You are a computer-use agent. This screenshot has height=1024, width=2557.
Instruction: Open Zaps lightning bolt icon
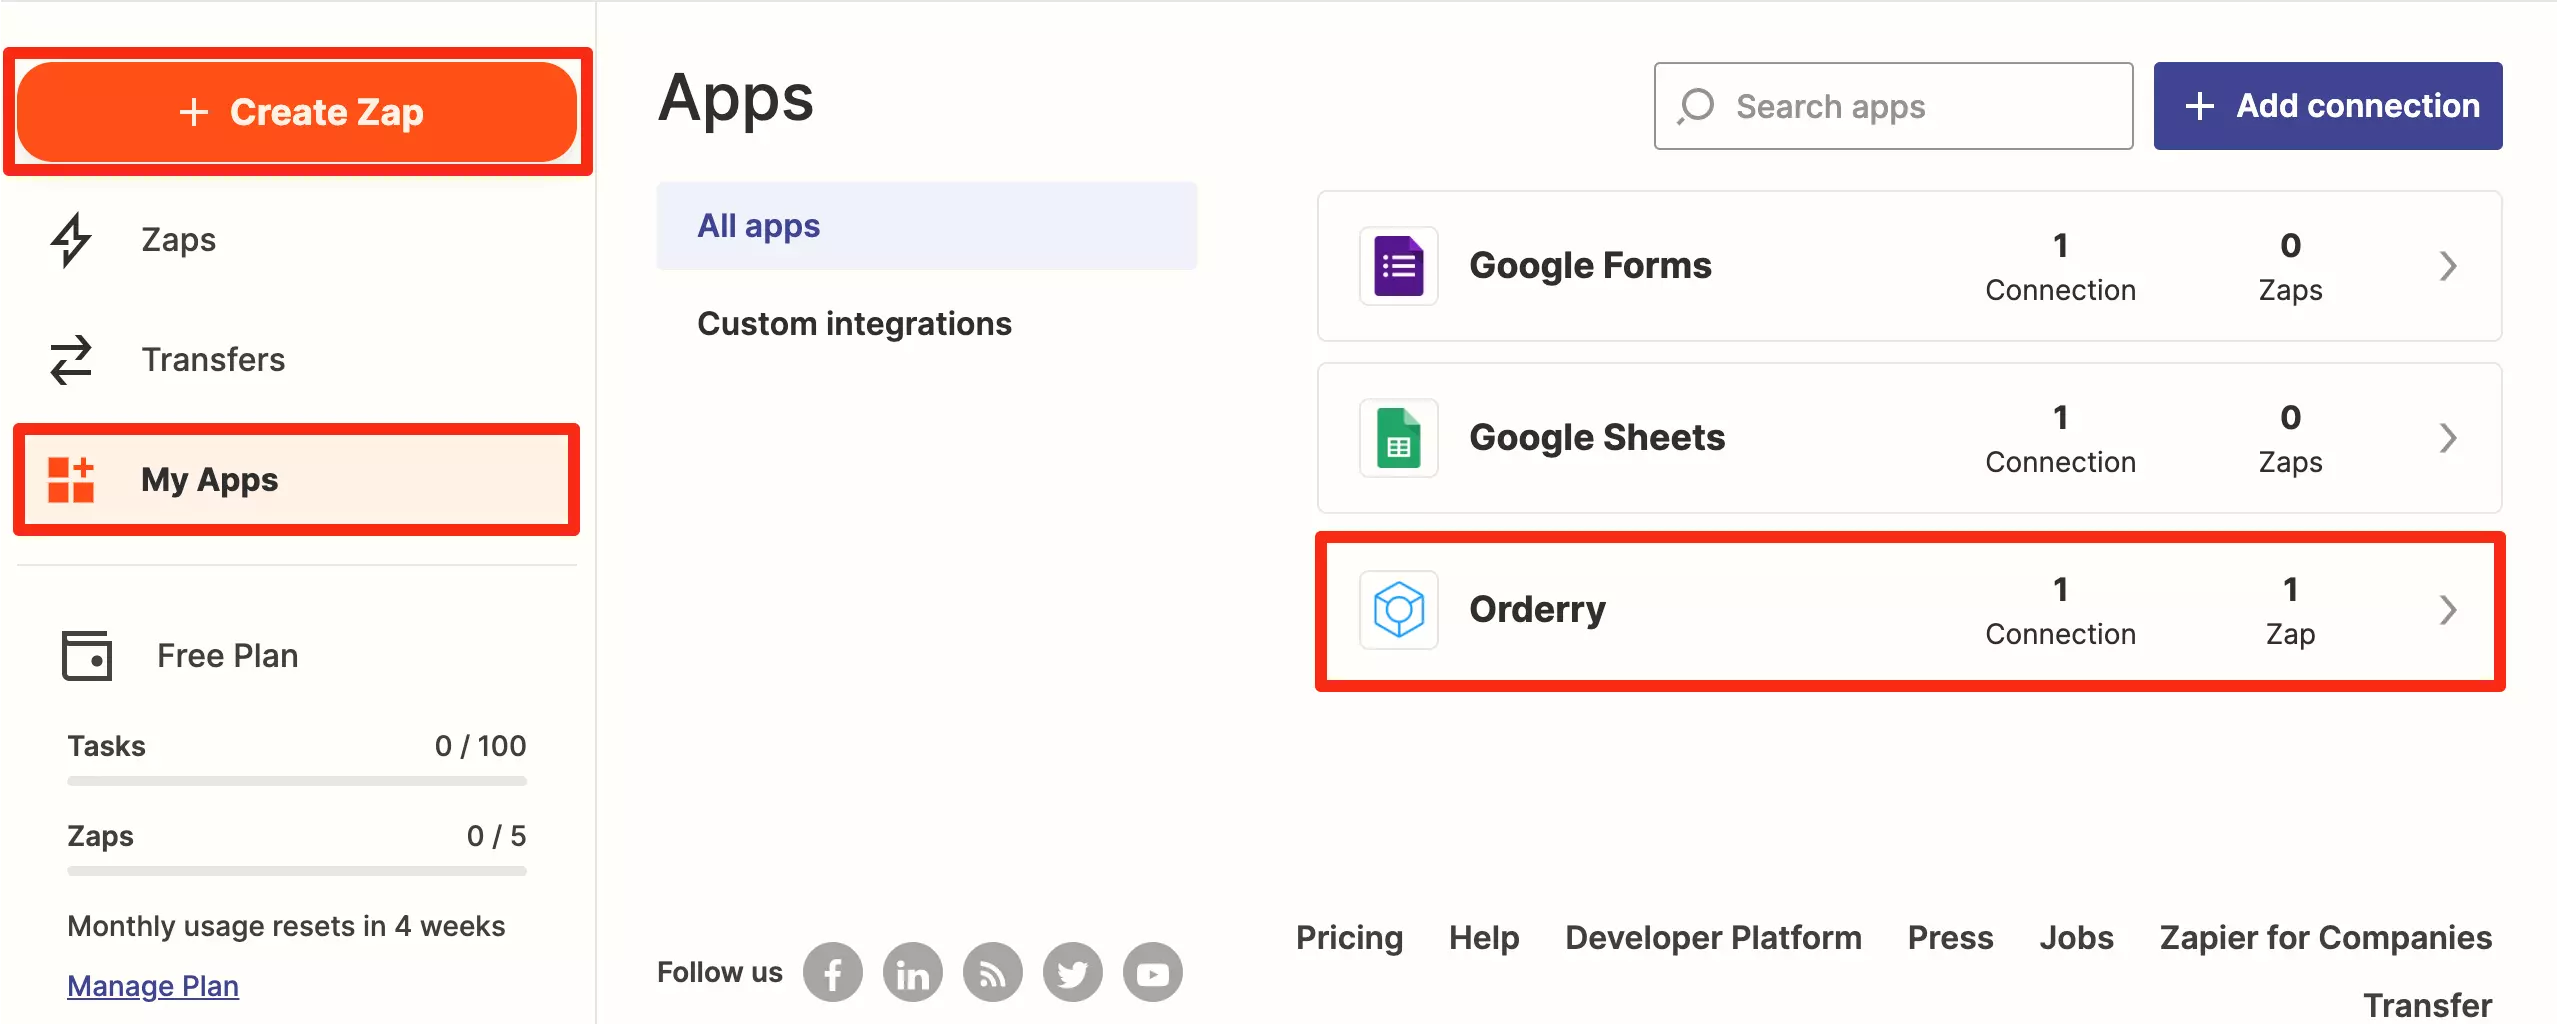71,240
